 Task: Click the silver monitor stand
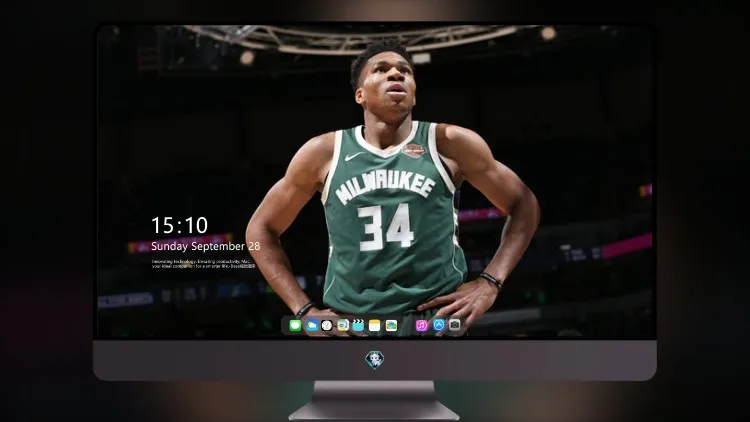(374, 401)
